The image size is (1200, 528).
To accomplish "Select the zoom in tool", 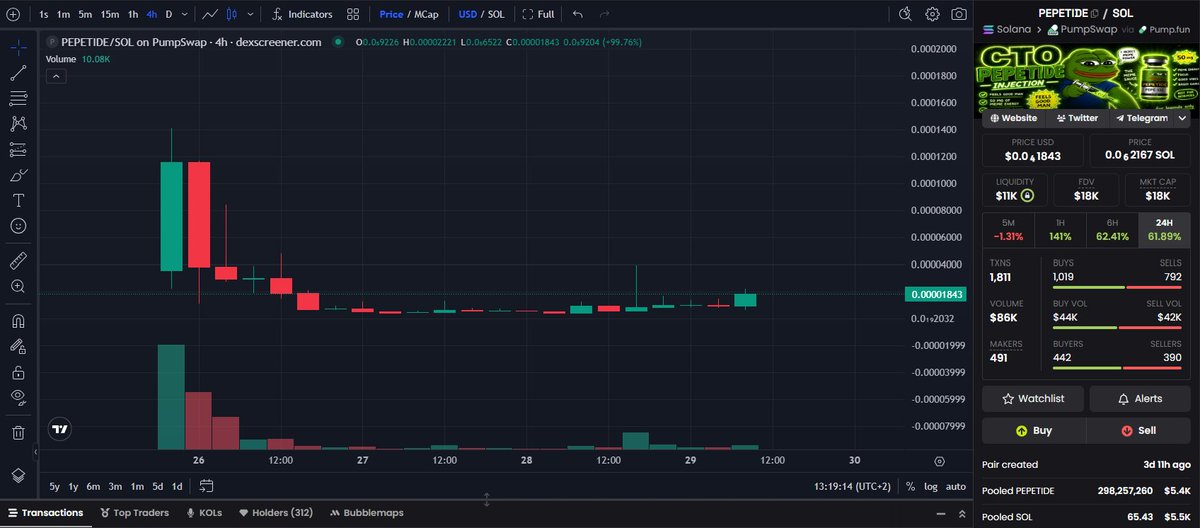I will coord(18,287).
